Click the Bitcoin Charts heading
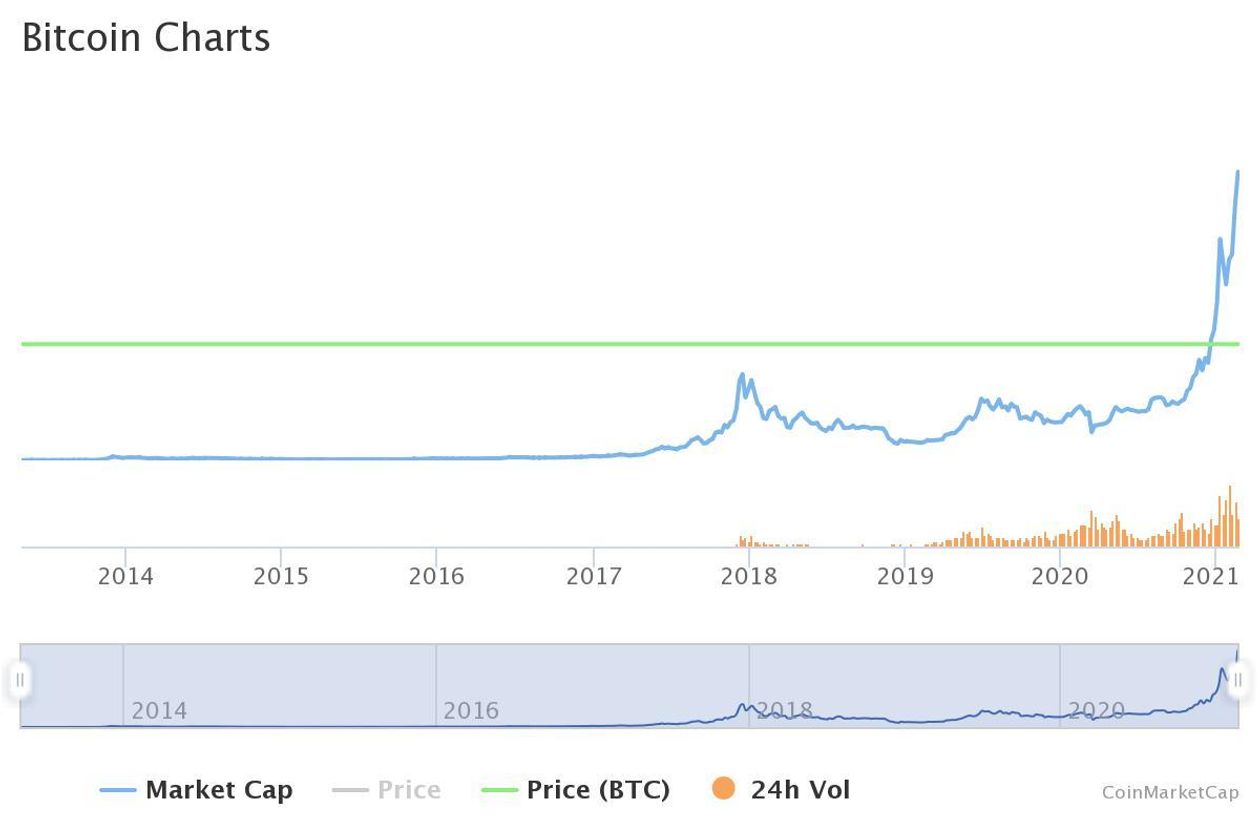The width and height of the screenshot is (1260, 840). 146,38
